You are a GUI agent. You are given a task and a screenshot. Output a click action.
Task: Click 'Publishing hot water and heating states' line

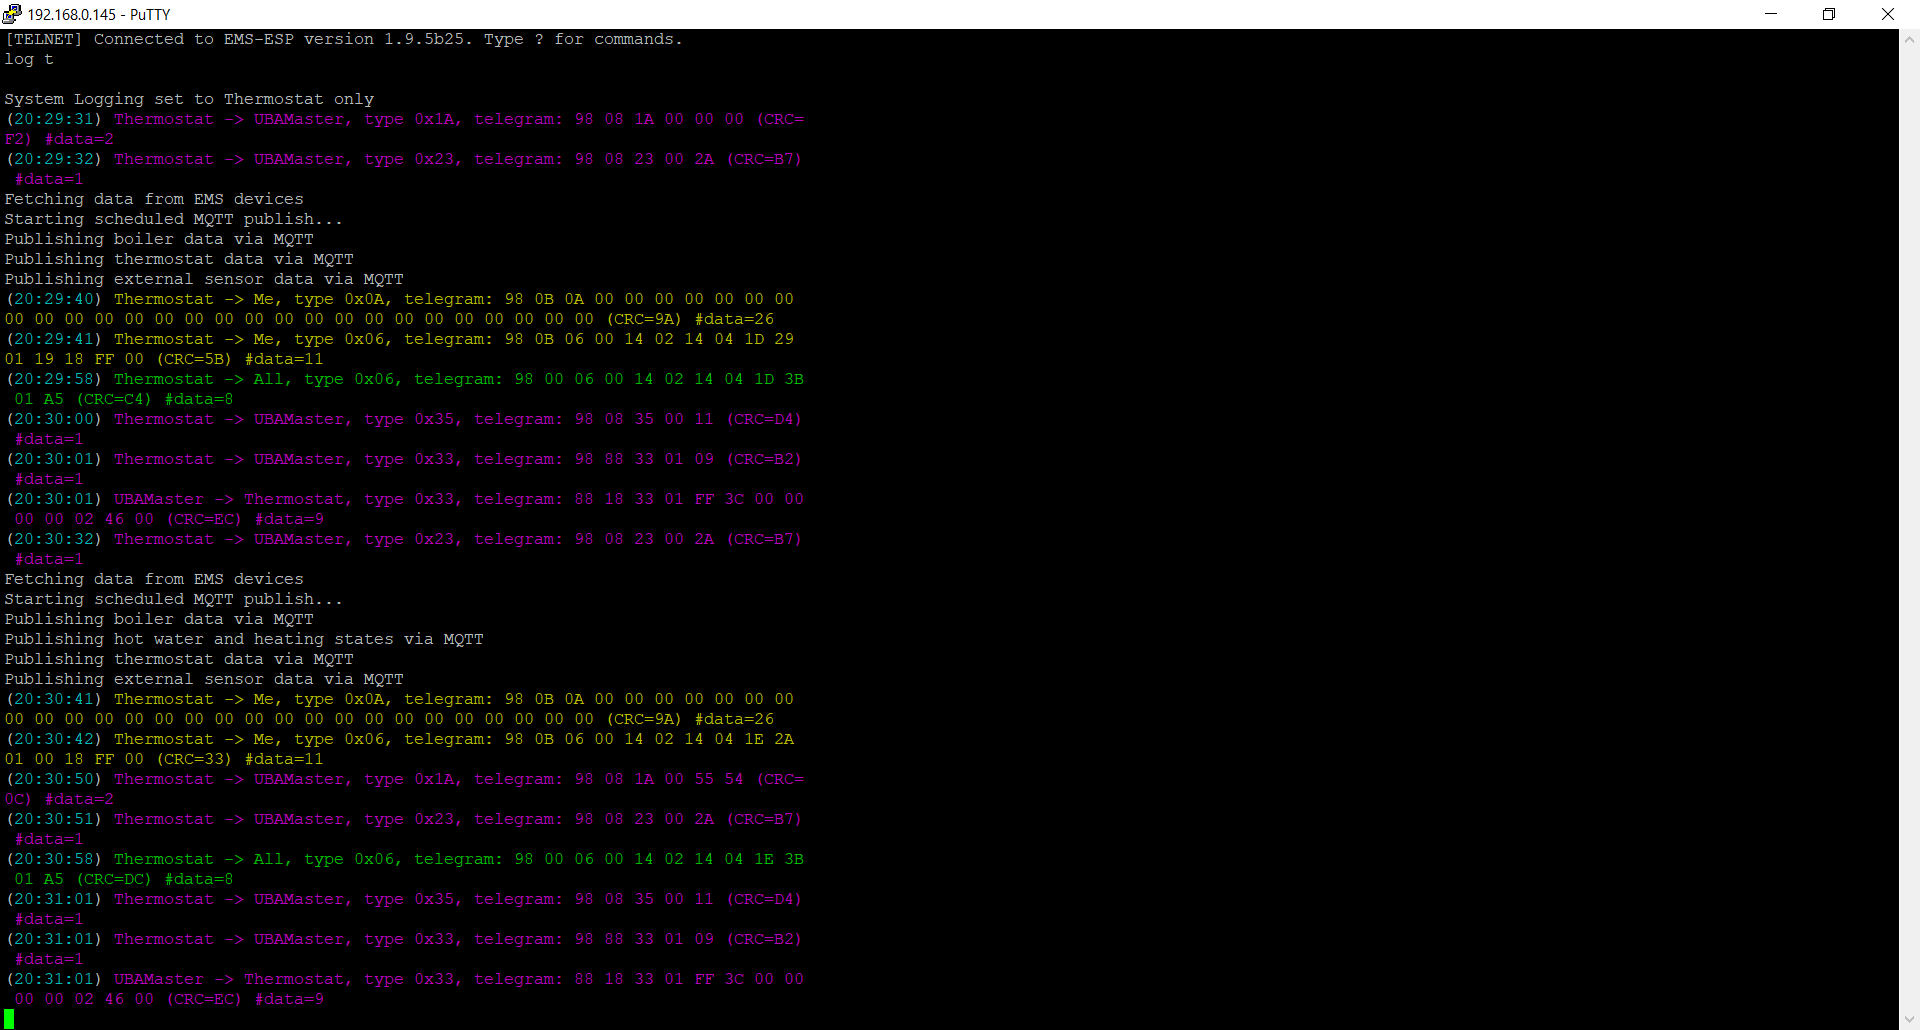(244, 639)
